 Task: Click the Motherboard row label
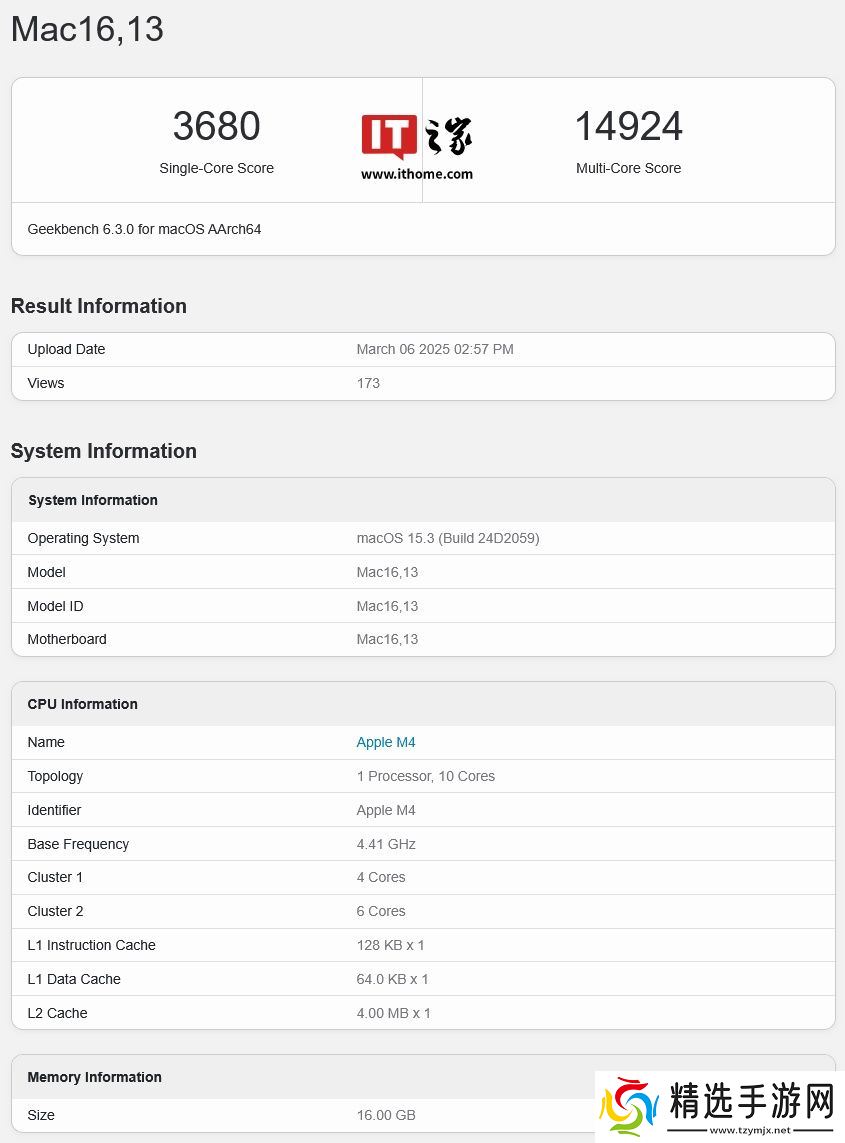(67, 639)
